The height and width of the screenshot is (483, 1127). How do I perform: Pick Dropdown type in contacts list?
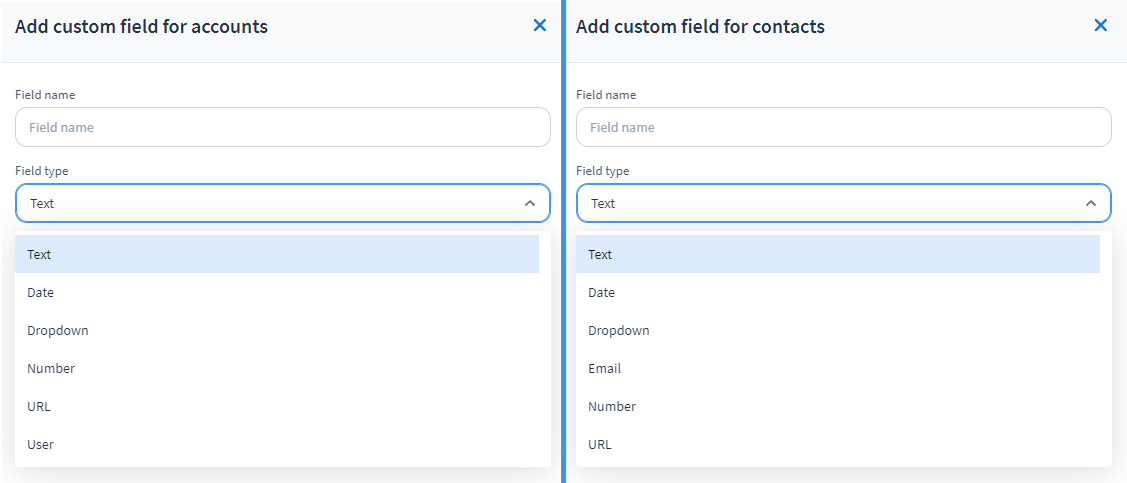tap(838, 330)
